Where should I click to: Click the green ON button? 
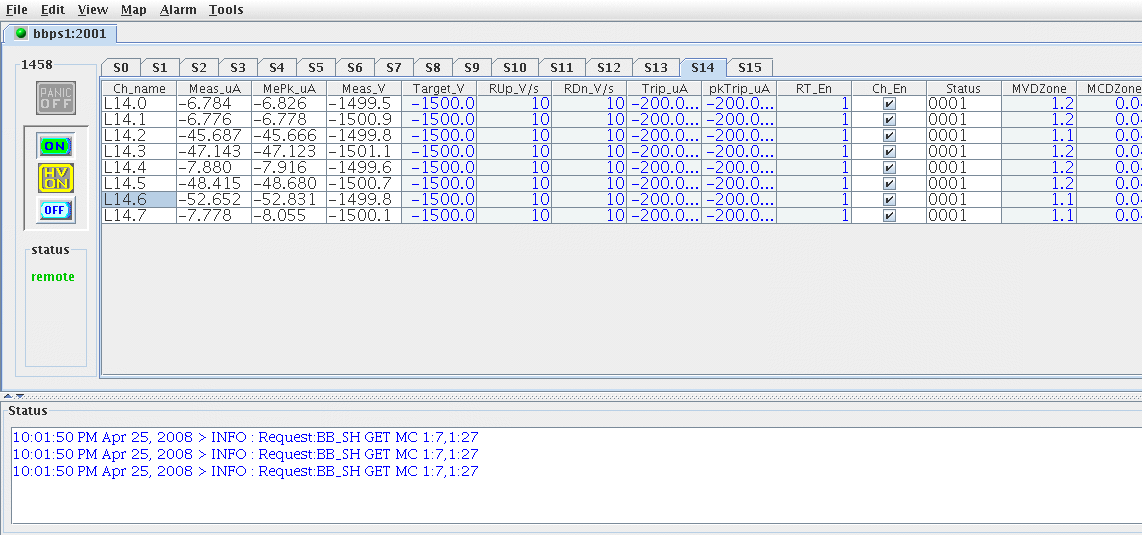(x=56, y=146)
